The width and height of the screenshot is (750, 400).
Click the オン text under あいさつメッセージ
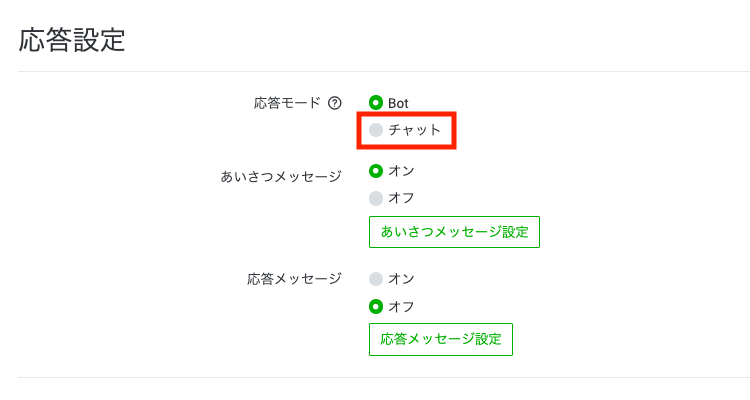point(401,171)
